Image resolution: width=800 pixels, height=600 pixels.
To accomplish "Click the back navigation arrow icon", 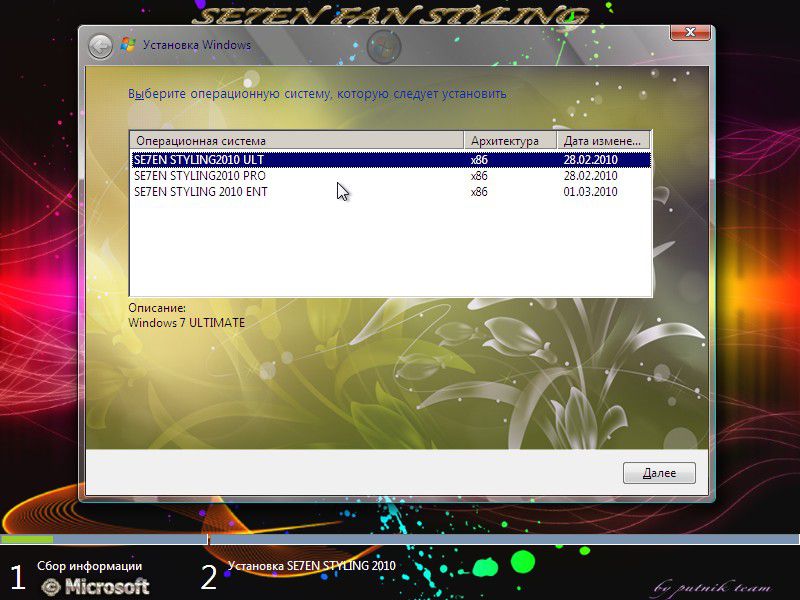I will [x=99, y=44].
